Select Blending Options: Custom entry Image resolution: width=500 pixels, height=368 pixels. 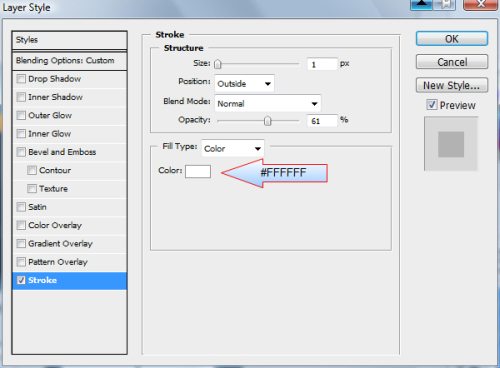tap(69, 61)
